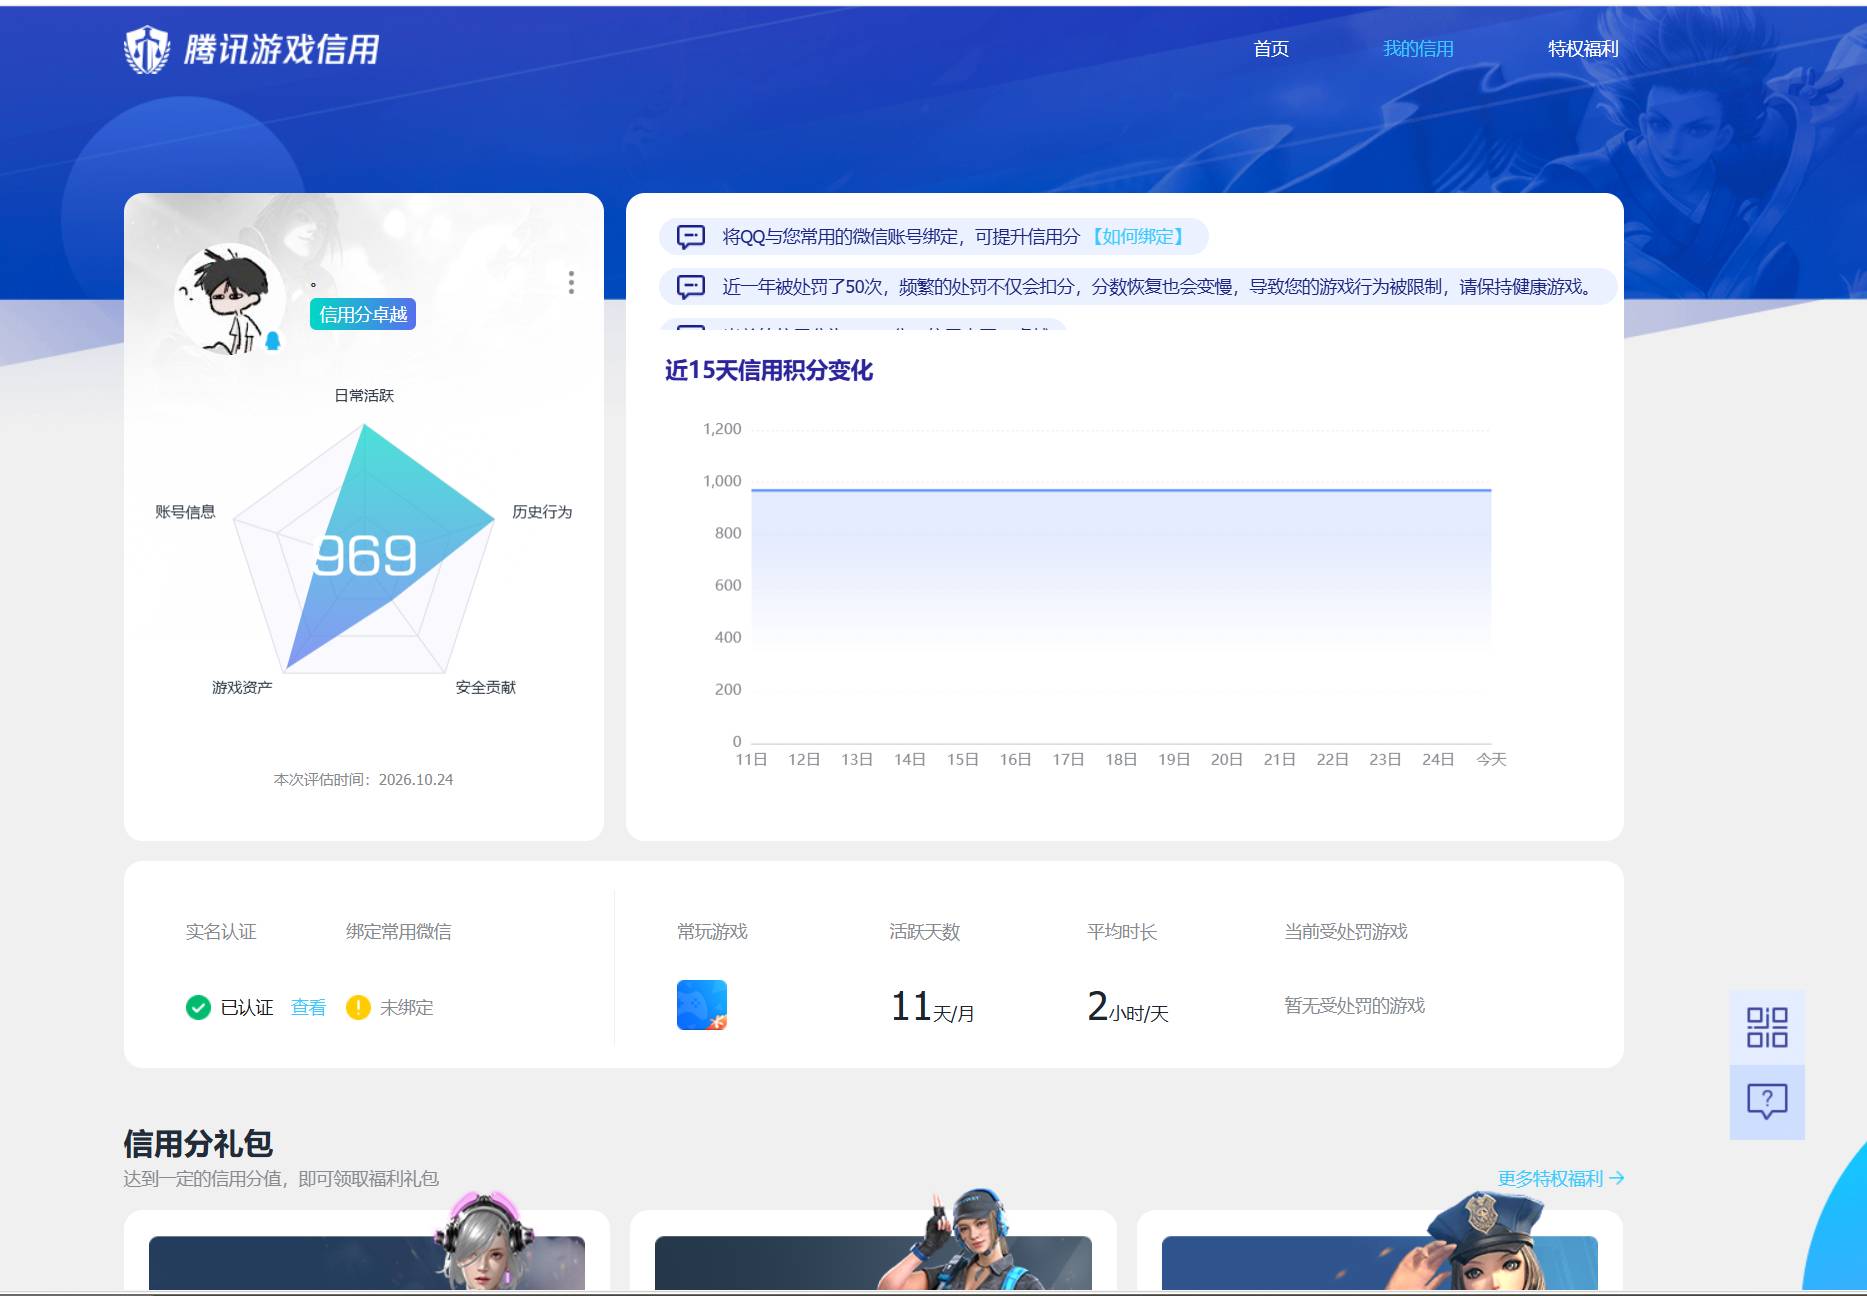
Task: Click the 本次评估时间 2026.10.24 text
Action: click(363, 780)
